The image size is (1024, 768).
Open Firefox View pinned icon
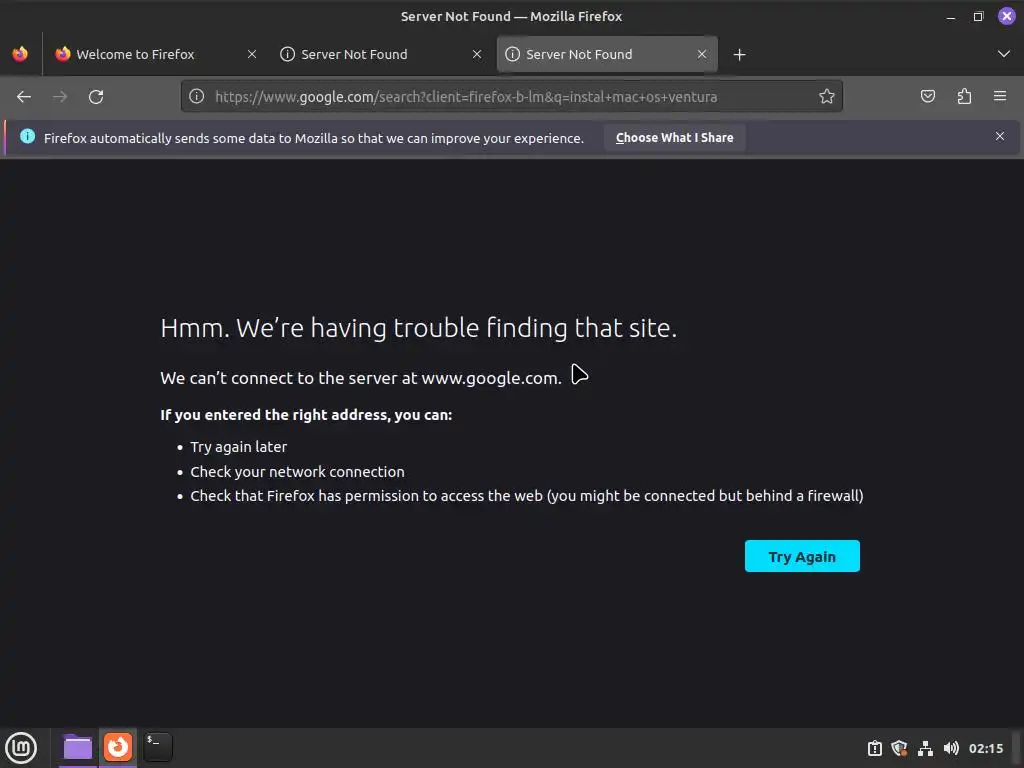pyautogui.click(x=20, y=54)
